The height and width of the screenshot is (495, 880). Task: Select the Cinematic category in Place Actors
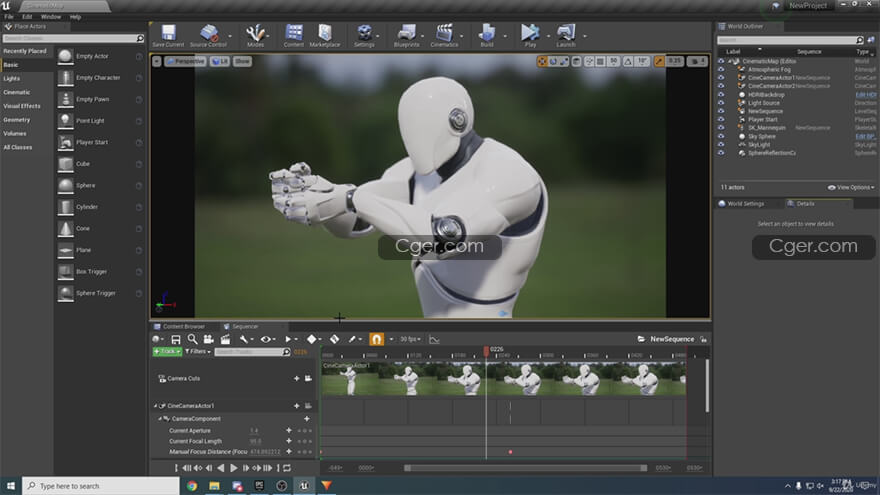[x=17, y=92]
